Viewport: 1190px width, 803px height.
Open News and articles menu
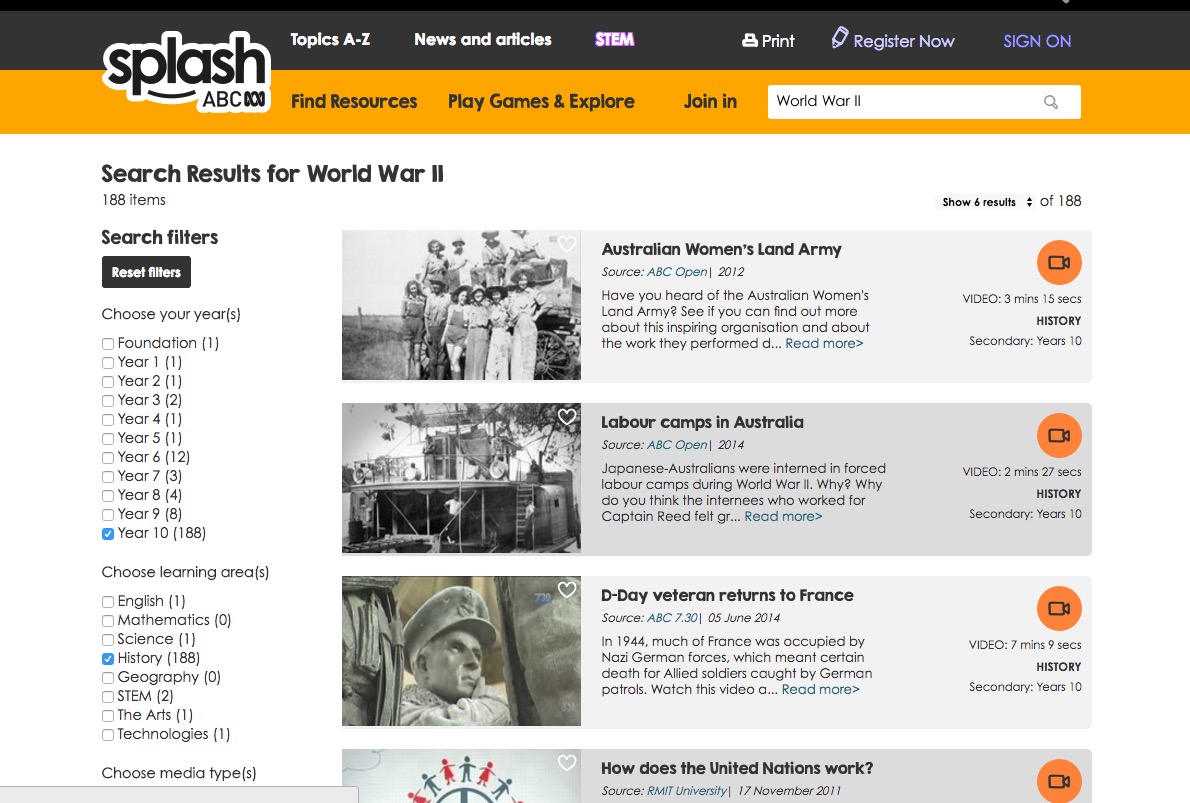[x=483, y=39]
